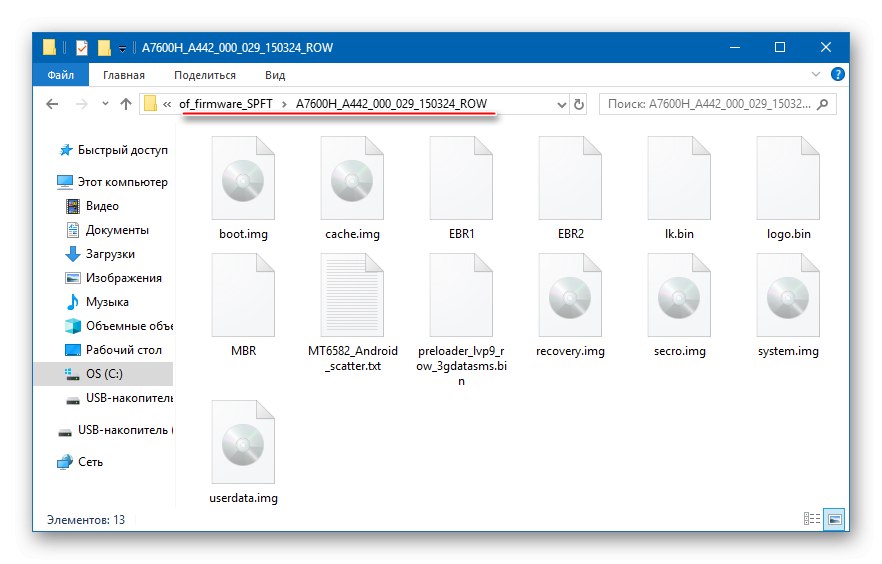Go up one folder level
Viewport: 882px width, 564px height.
pos(126,104)
